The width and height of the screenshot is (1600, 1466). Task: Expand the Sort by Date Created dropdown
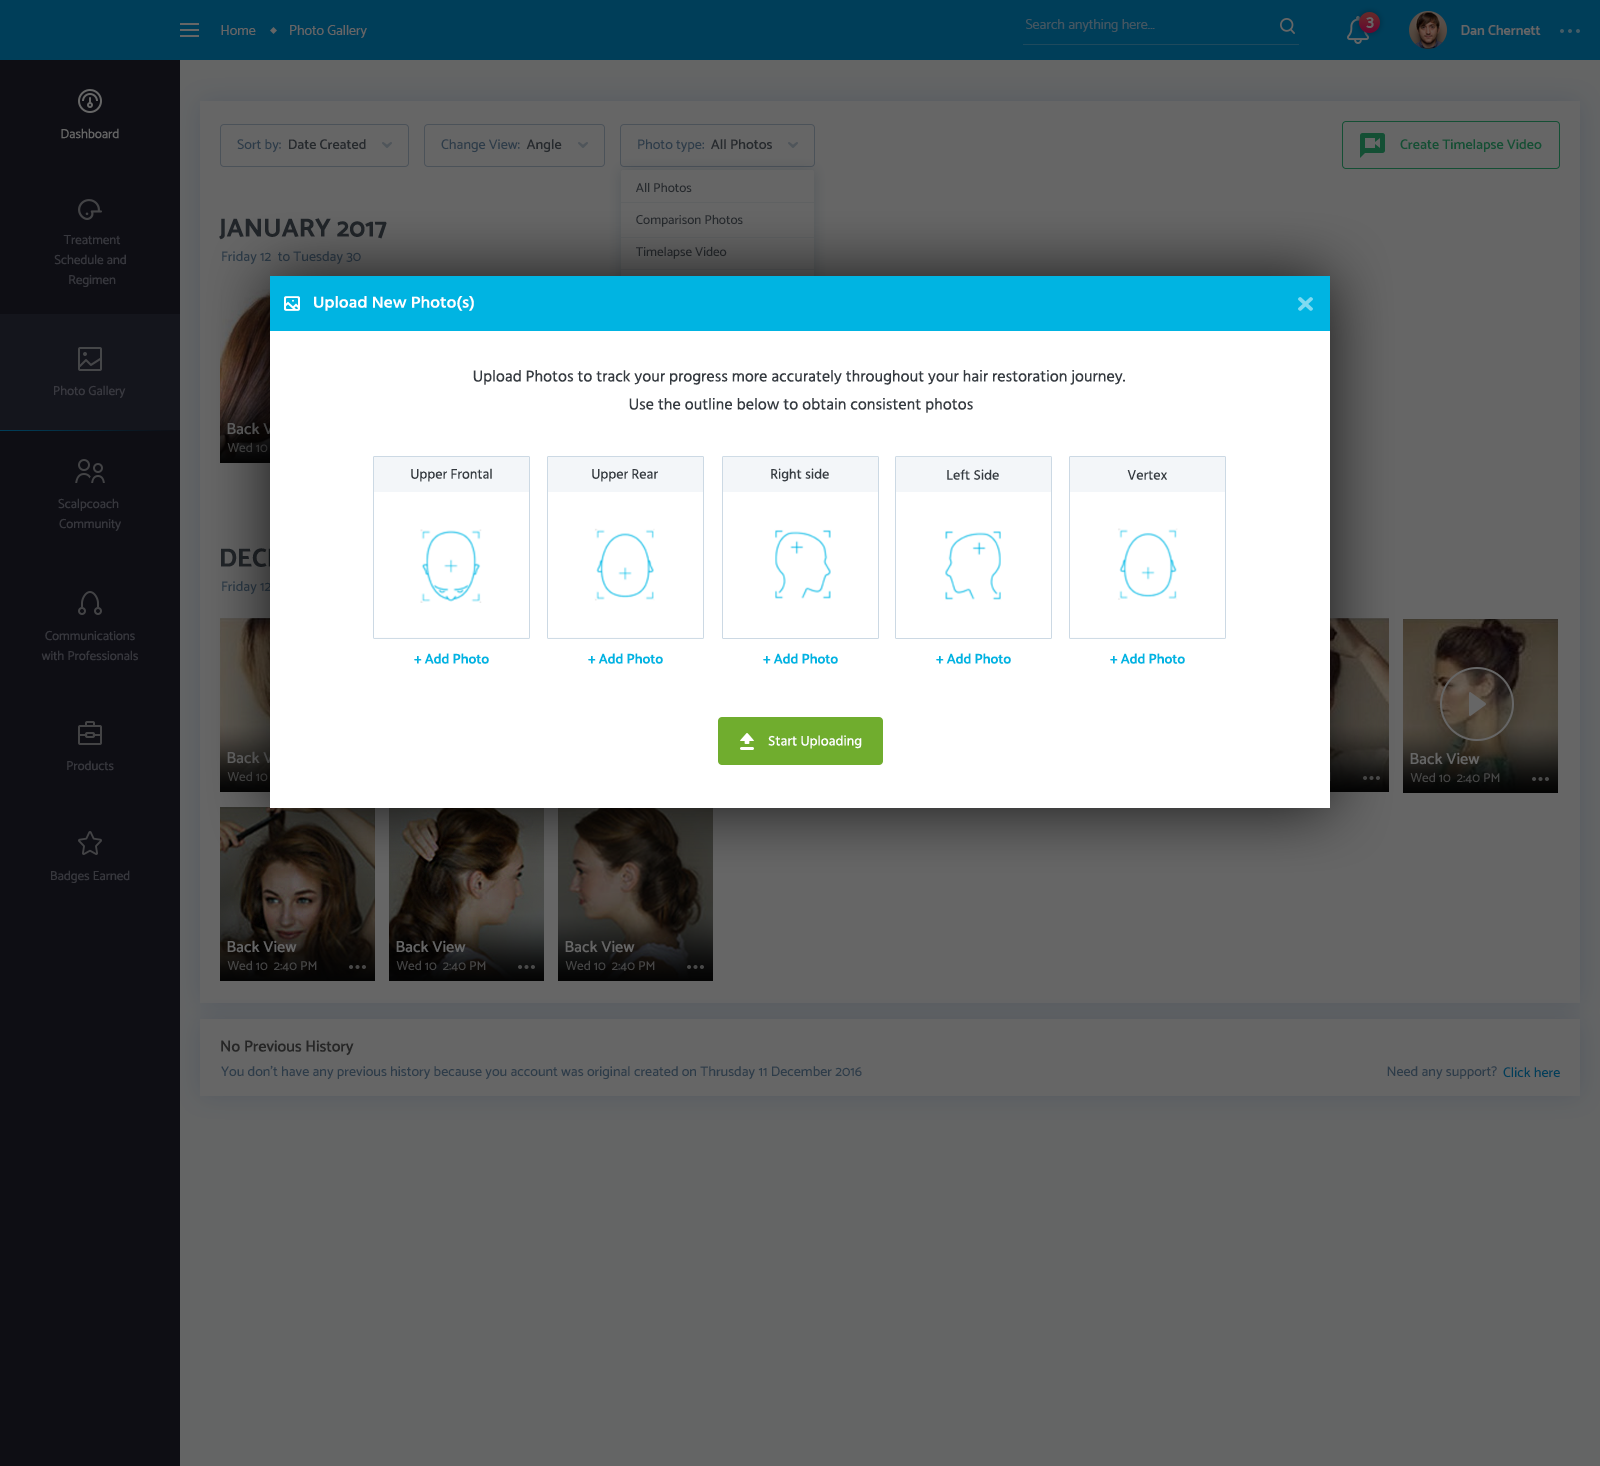tap(314, 145)
